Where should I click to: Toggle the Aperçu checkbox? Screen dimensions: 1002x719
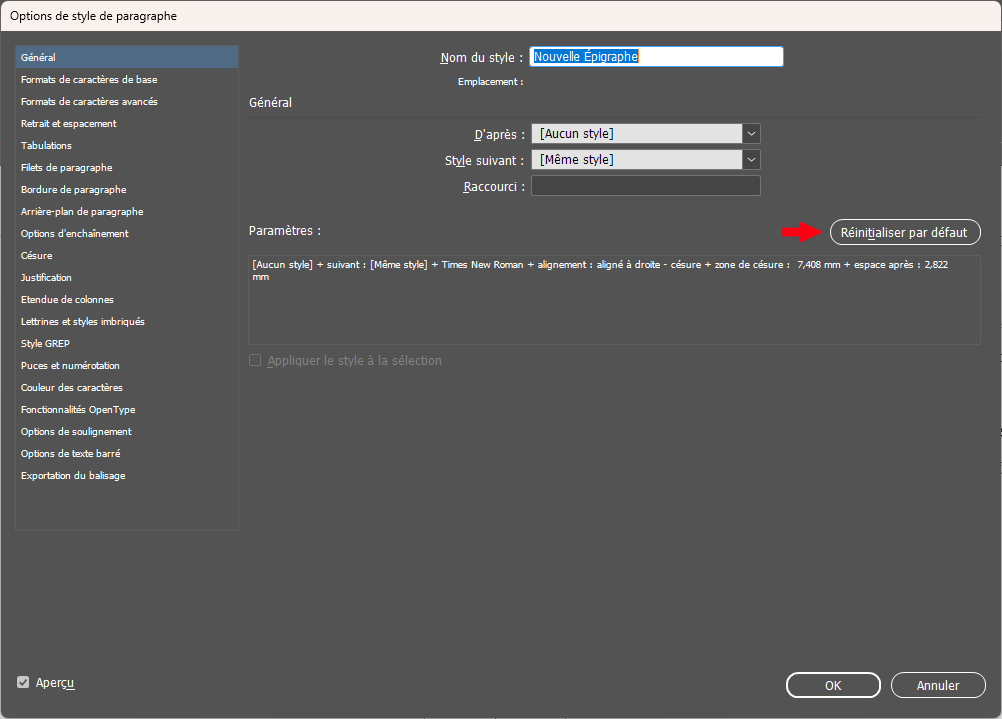[x=23, y=682]
